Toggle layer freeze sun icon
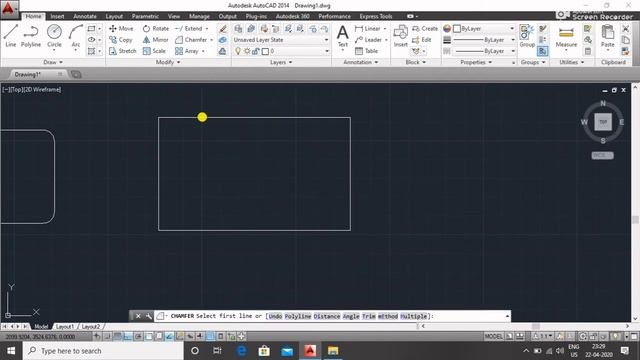Viewport: 640px width, 360px height. 247,51
